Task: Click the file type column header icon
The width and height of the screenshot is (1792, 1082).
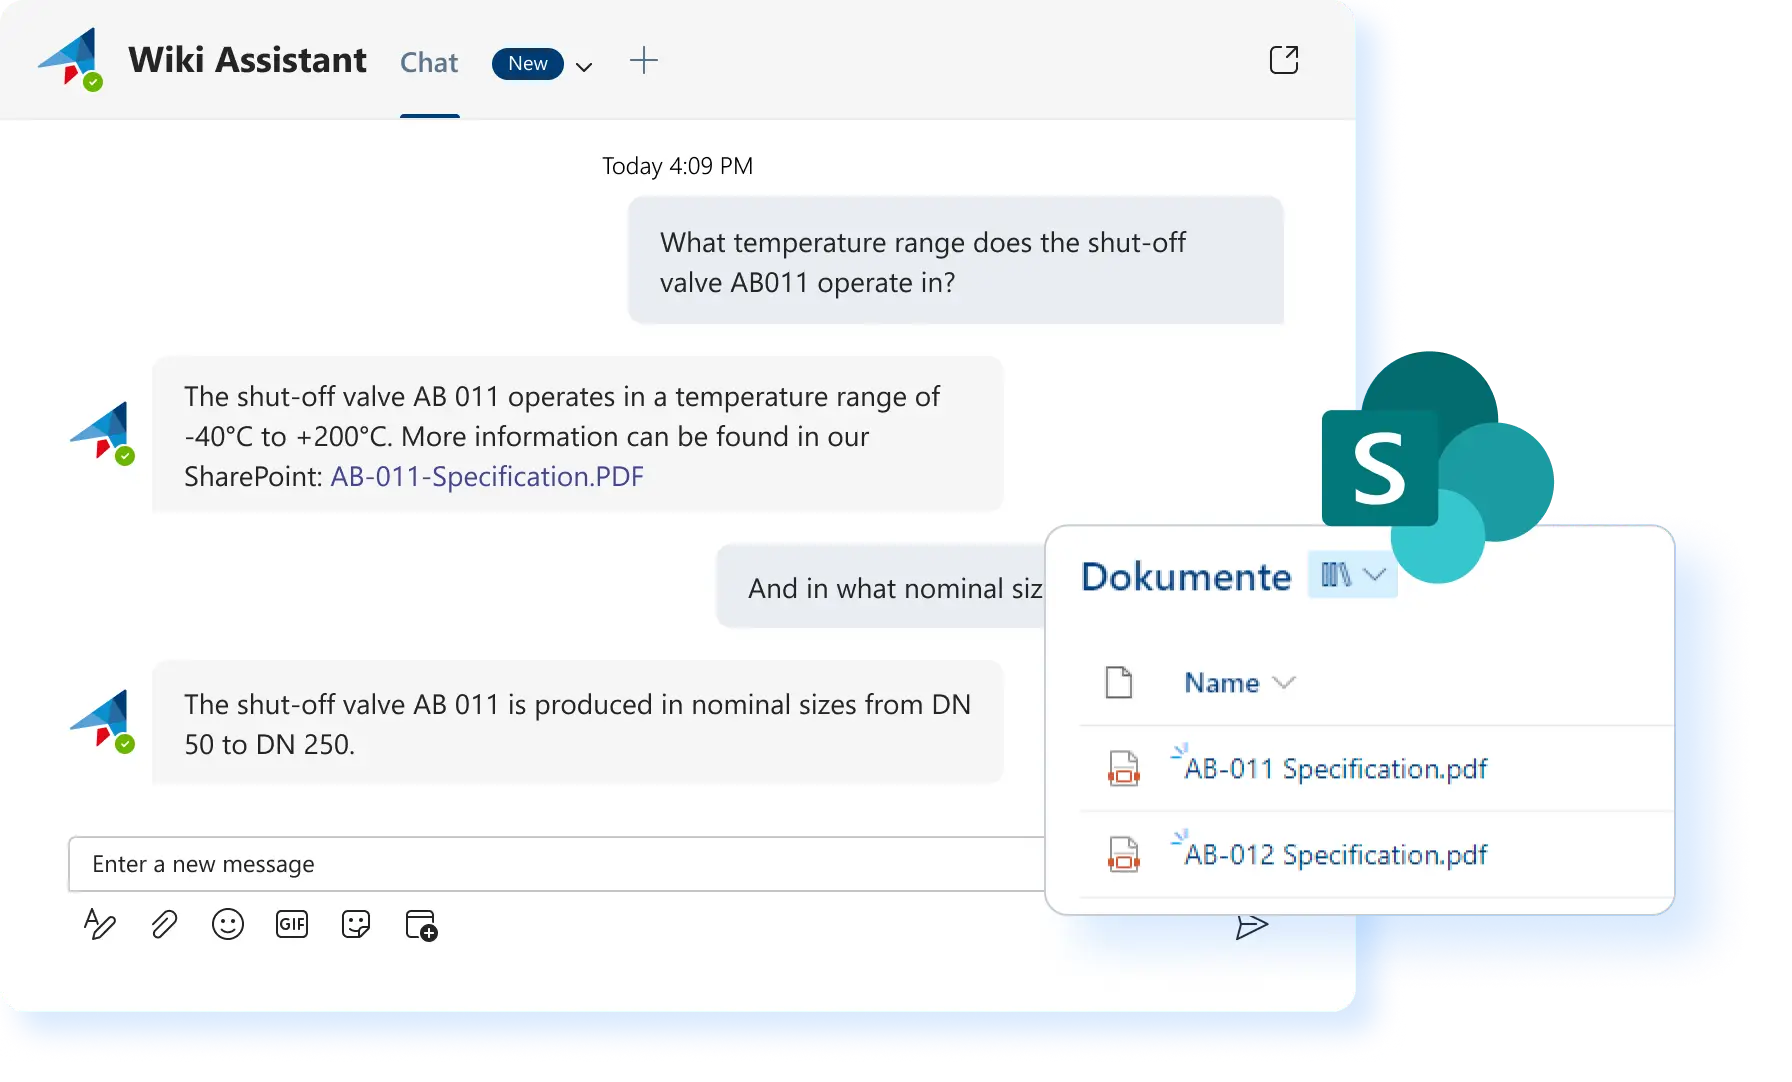Action: (x=1119, y=683)
